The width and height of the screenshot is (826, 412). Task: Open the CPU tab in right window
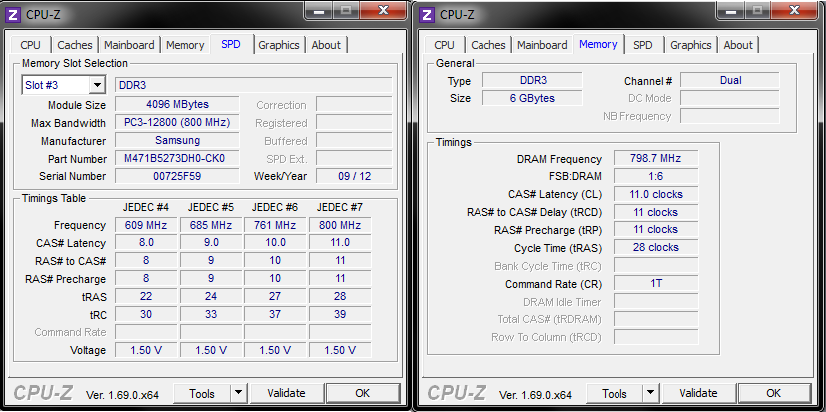(x=444, y=45)
